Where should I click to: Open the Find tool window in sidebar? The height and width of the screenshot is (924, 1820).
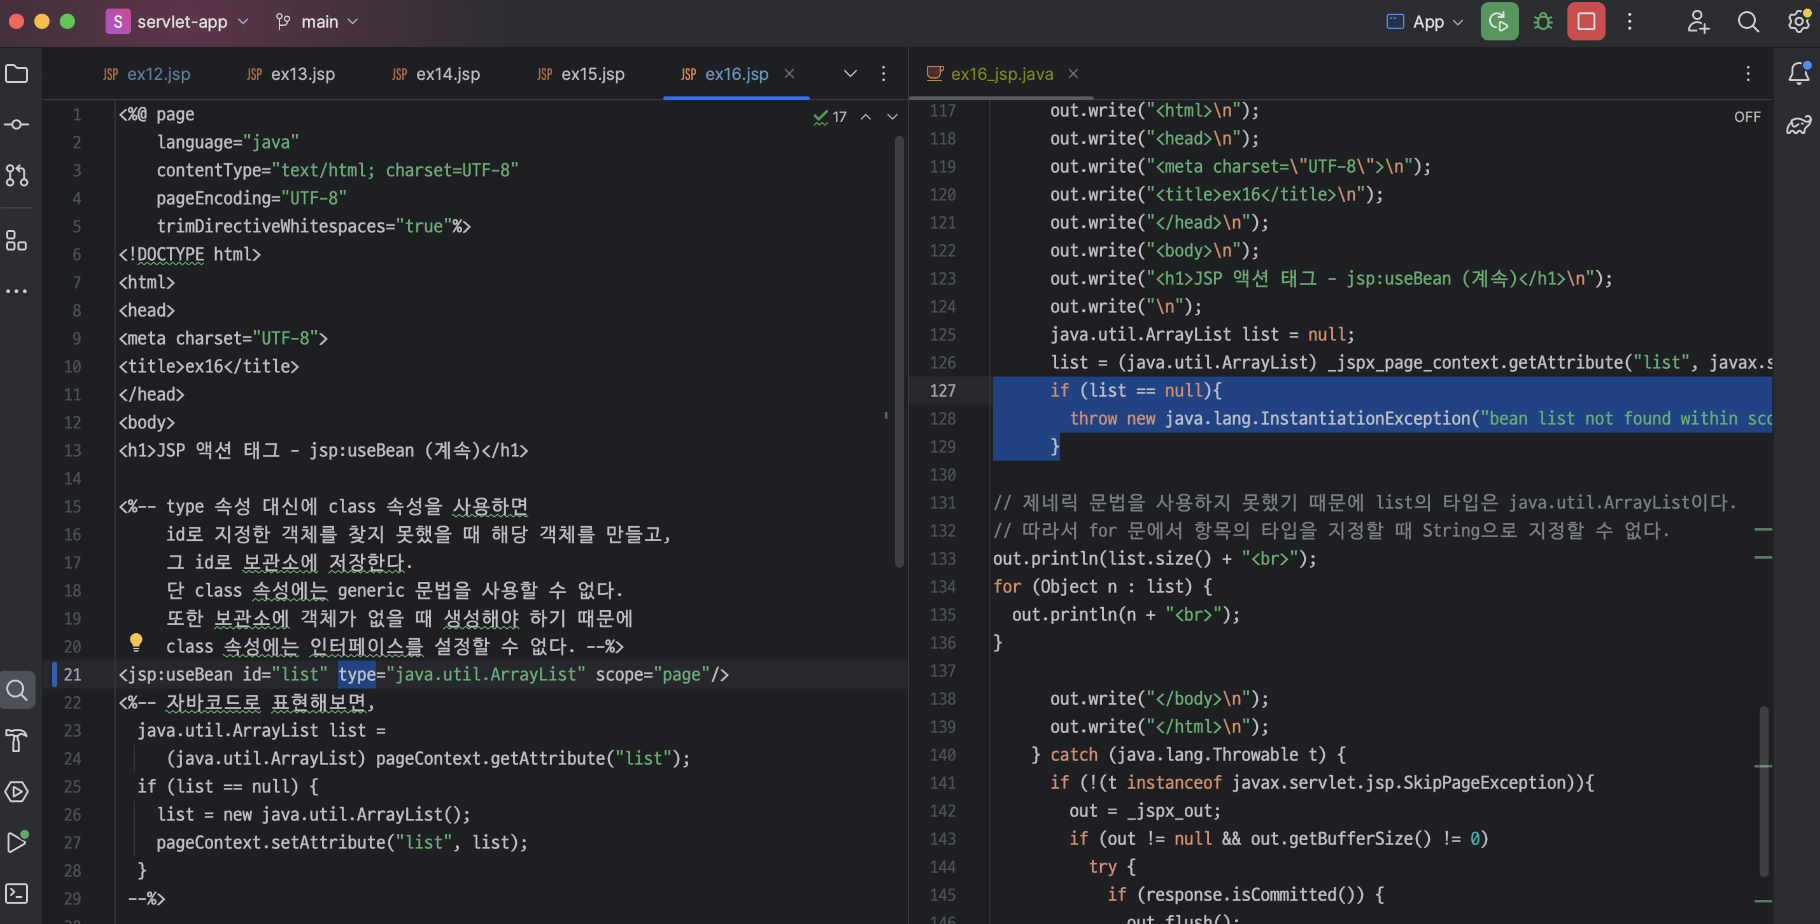17,690
